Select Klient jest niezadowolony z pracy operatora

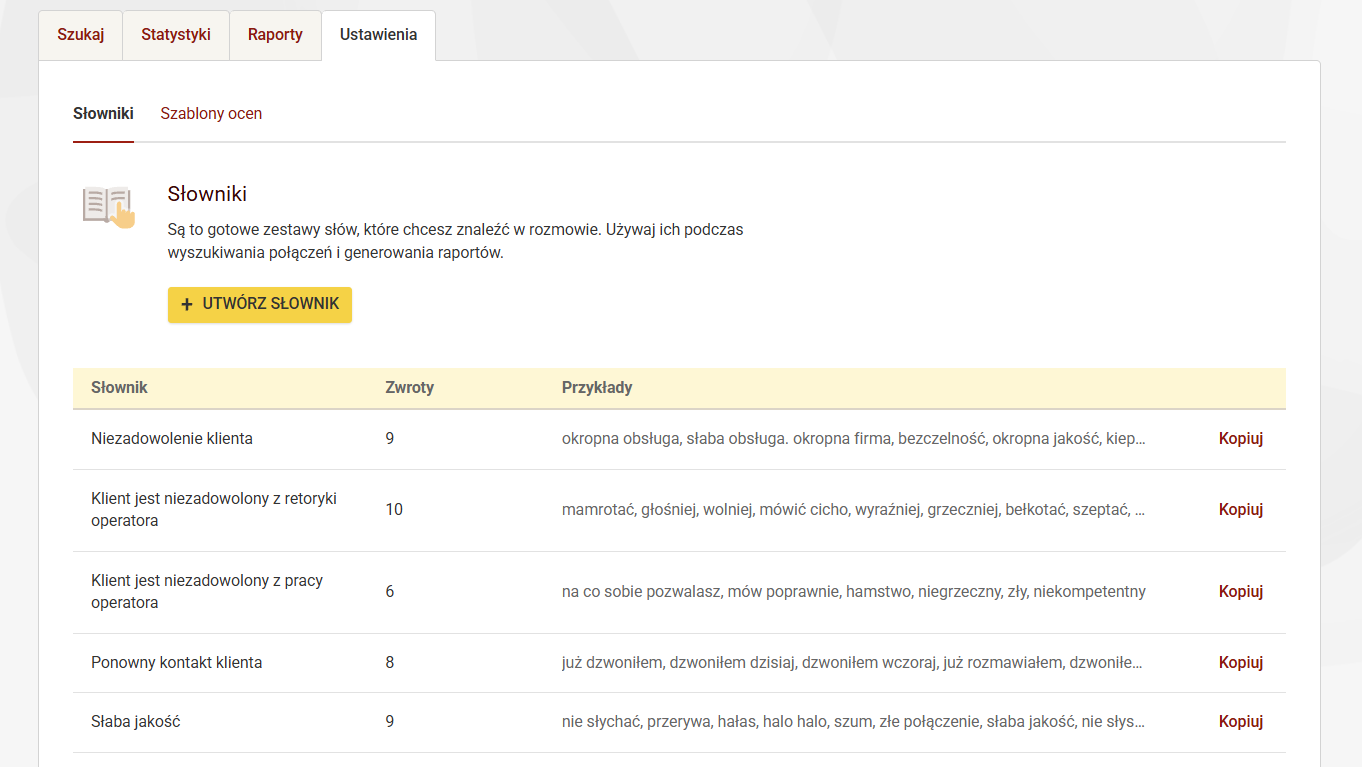tap(207, 592)
